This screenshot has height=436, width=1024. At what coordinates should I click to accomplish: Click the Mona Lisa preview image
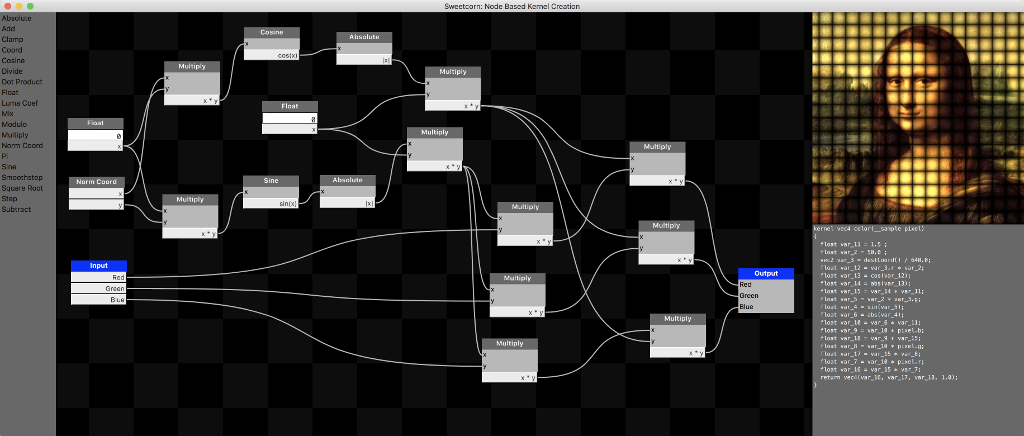point(918,118)
